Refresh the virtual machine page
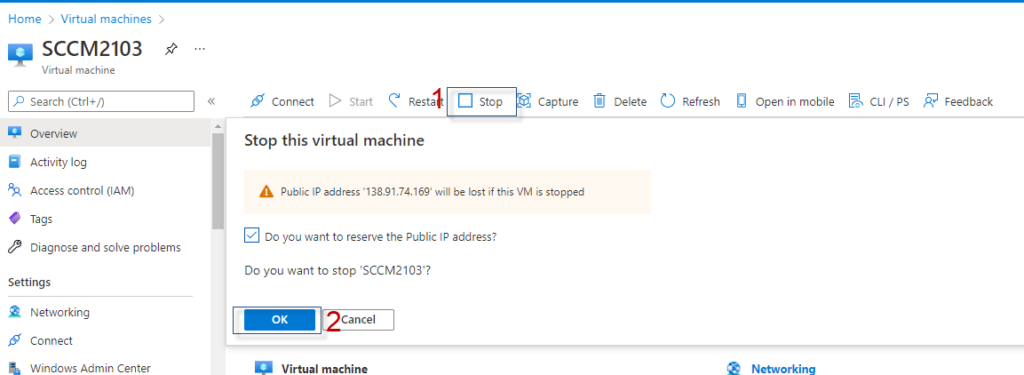 pyautogui.click(x=690, y=102)
